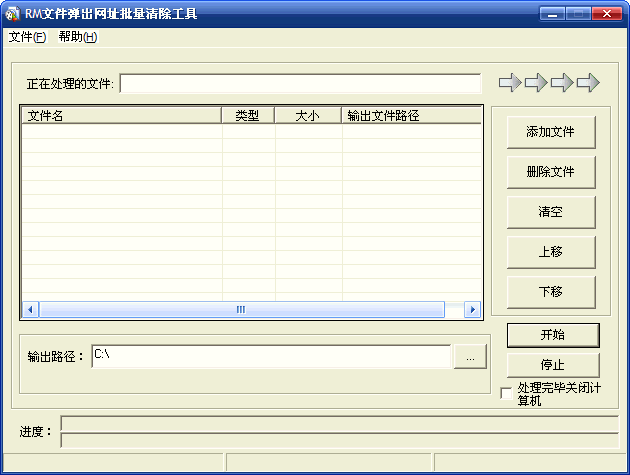The width and height of the screenshot is (630, 475).
Task: Open the 帮助(H) menu
Action: point(78,37)
